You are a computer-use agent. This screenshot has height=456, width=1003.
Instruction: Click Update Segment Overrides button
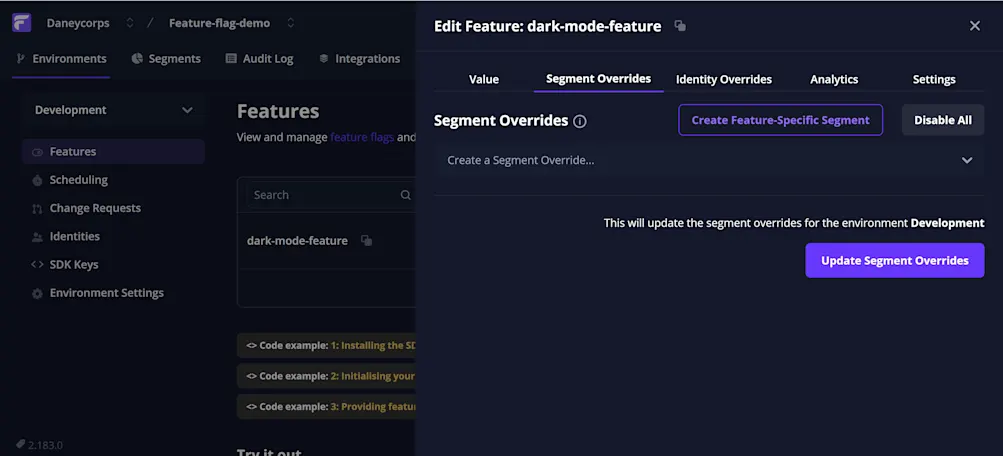[x=895, y=260]
